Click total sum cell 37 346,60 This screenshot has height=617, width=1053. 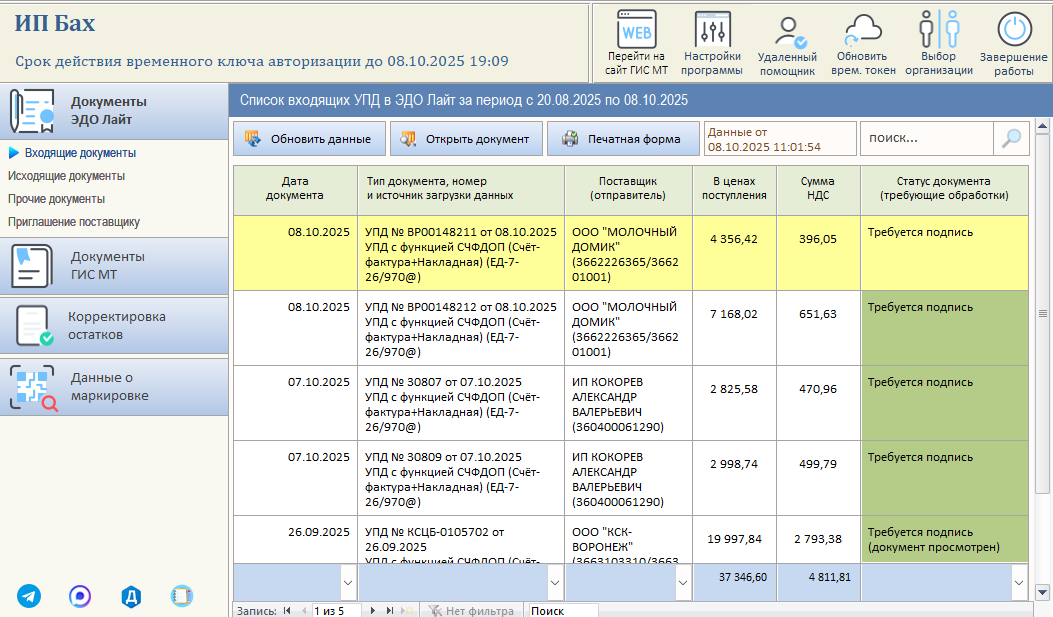tap(734, 582)
